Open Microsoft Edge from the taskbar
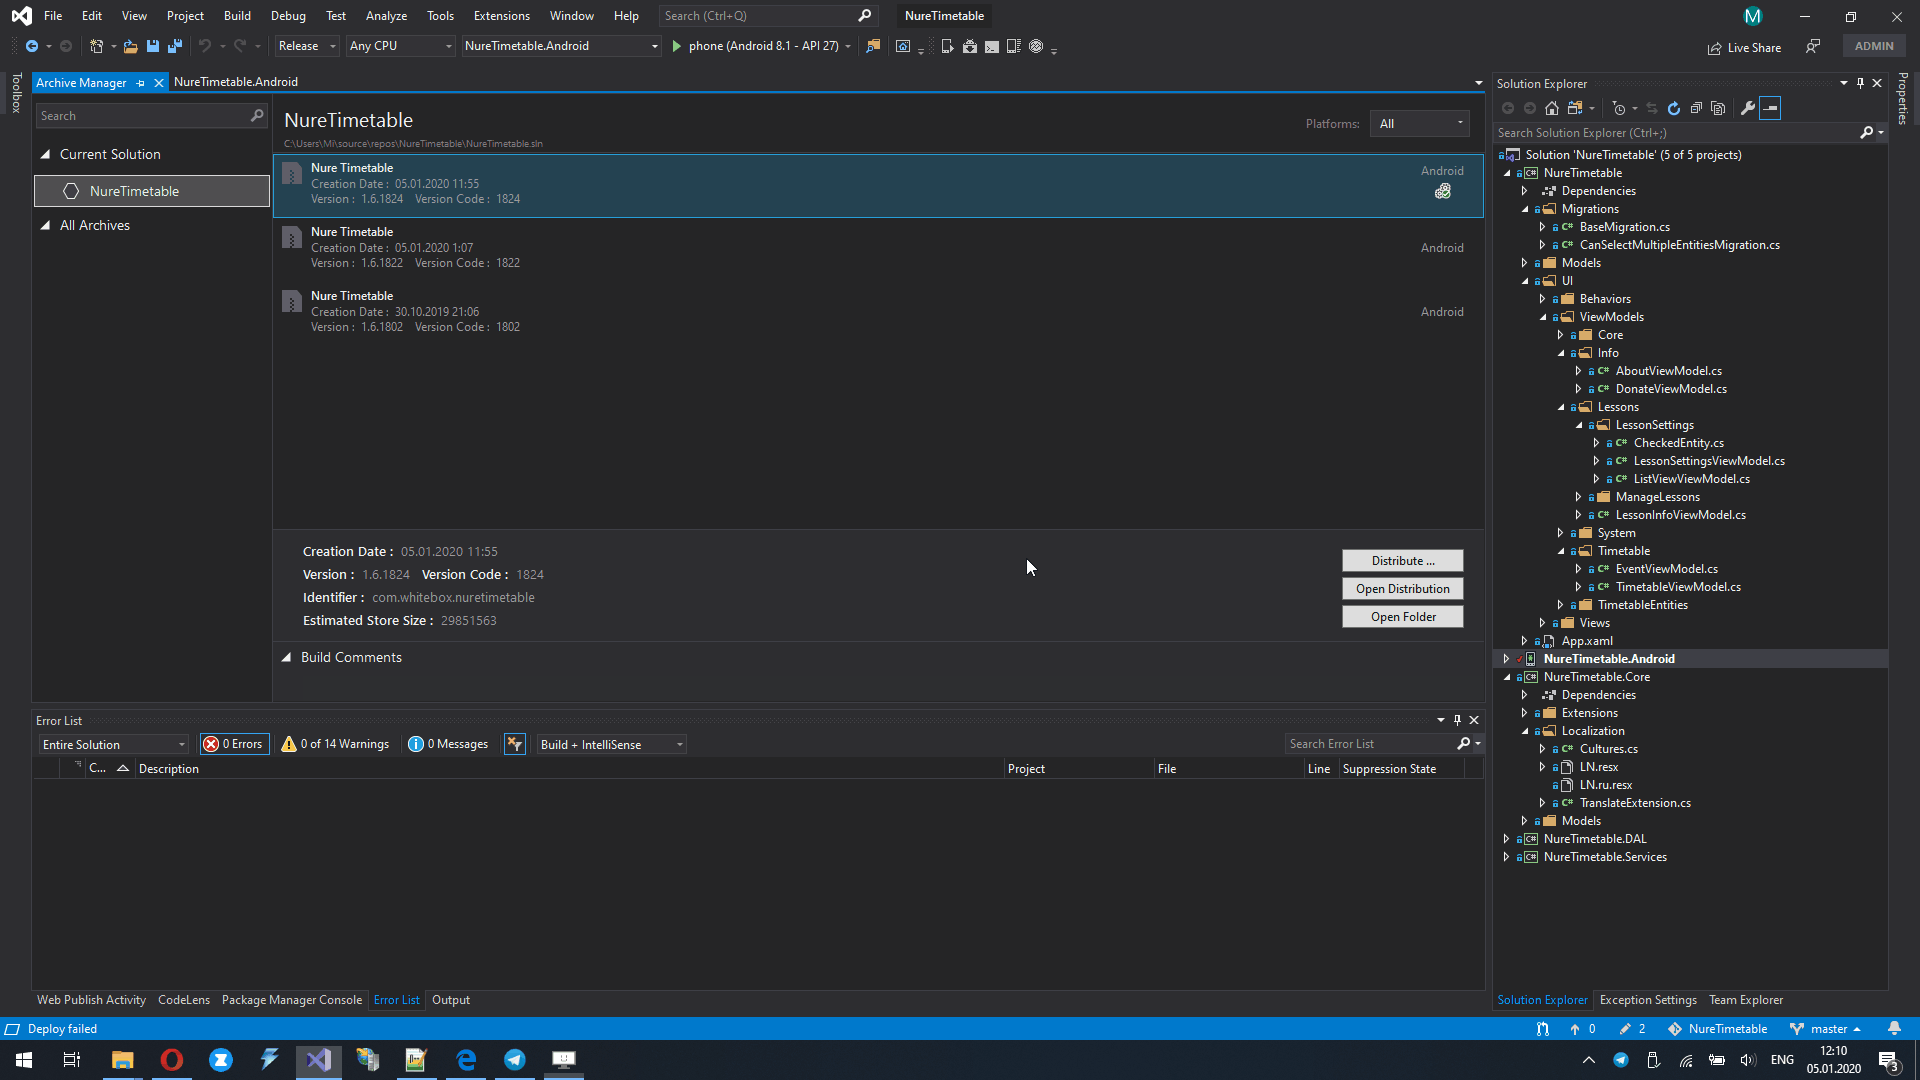Viewport: 1920px width, 1080px height. [466, 1060]
